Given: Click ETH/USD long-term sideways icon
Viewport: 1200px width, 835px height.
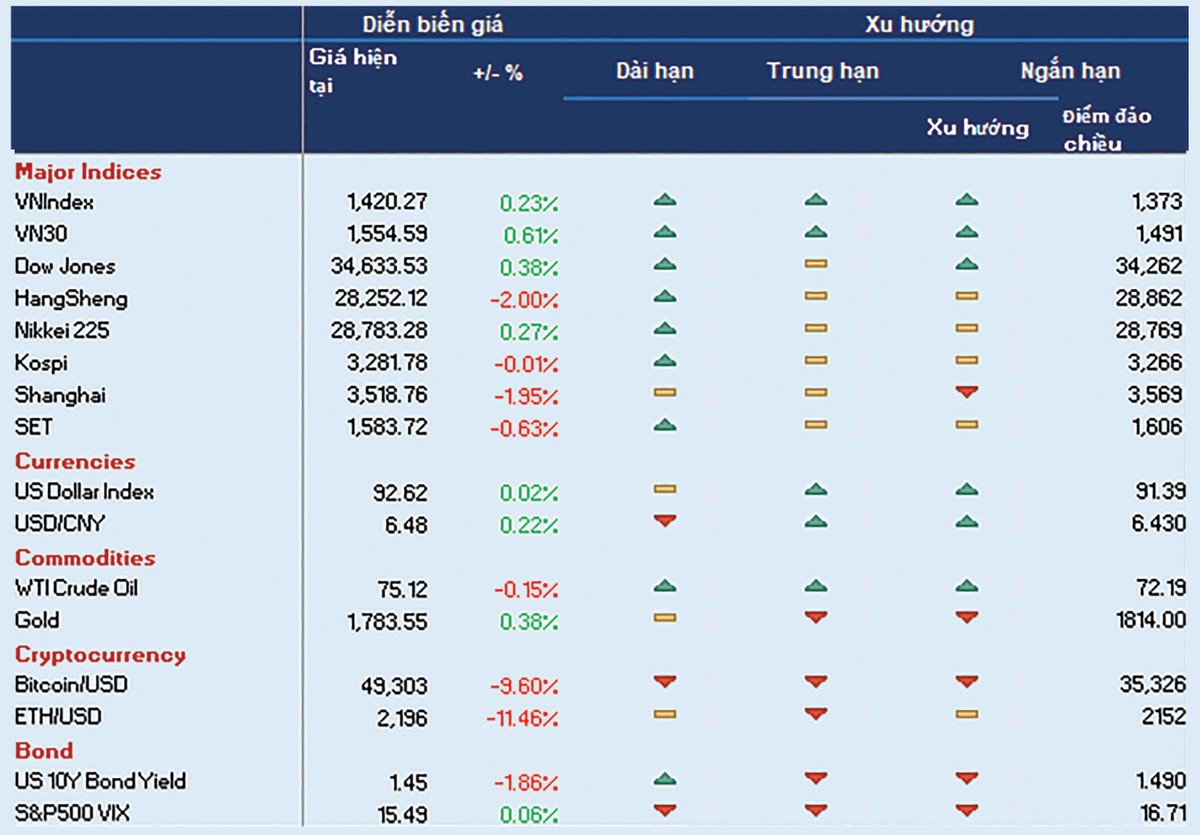Looking at the screenshot, I should pos(665,714).
